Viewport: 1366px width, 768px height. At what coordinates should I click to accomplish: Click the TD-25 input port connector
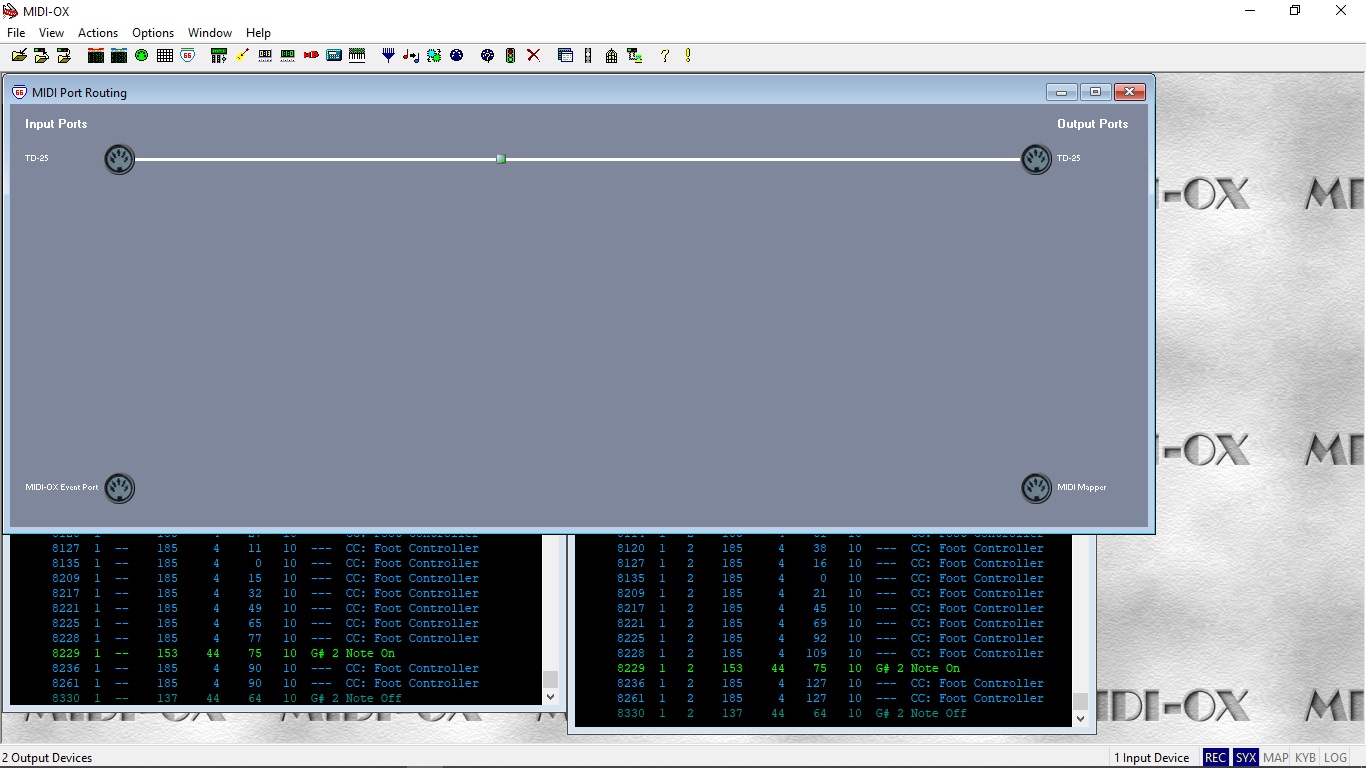[x=119, y=159]
